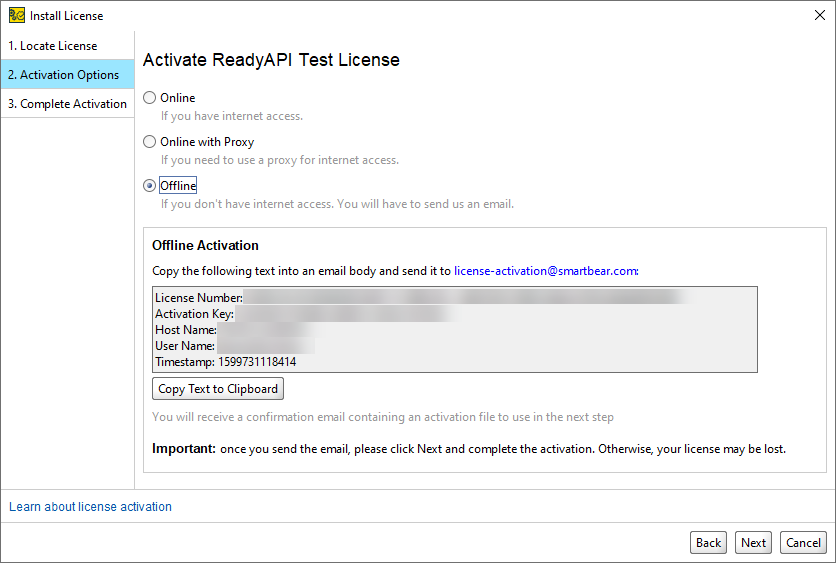Open the license-activation@smartbear.com email link
This screenshot has width=836, height=563.
[546, 271]
